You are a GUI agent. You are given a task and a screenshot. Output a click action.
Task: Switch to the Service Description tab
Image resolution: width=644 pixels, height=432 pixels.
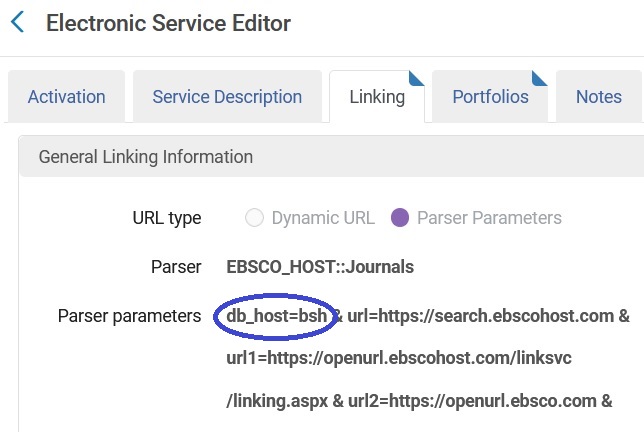click(x=227, y=97)
